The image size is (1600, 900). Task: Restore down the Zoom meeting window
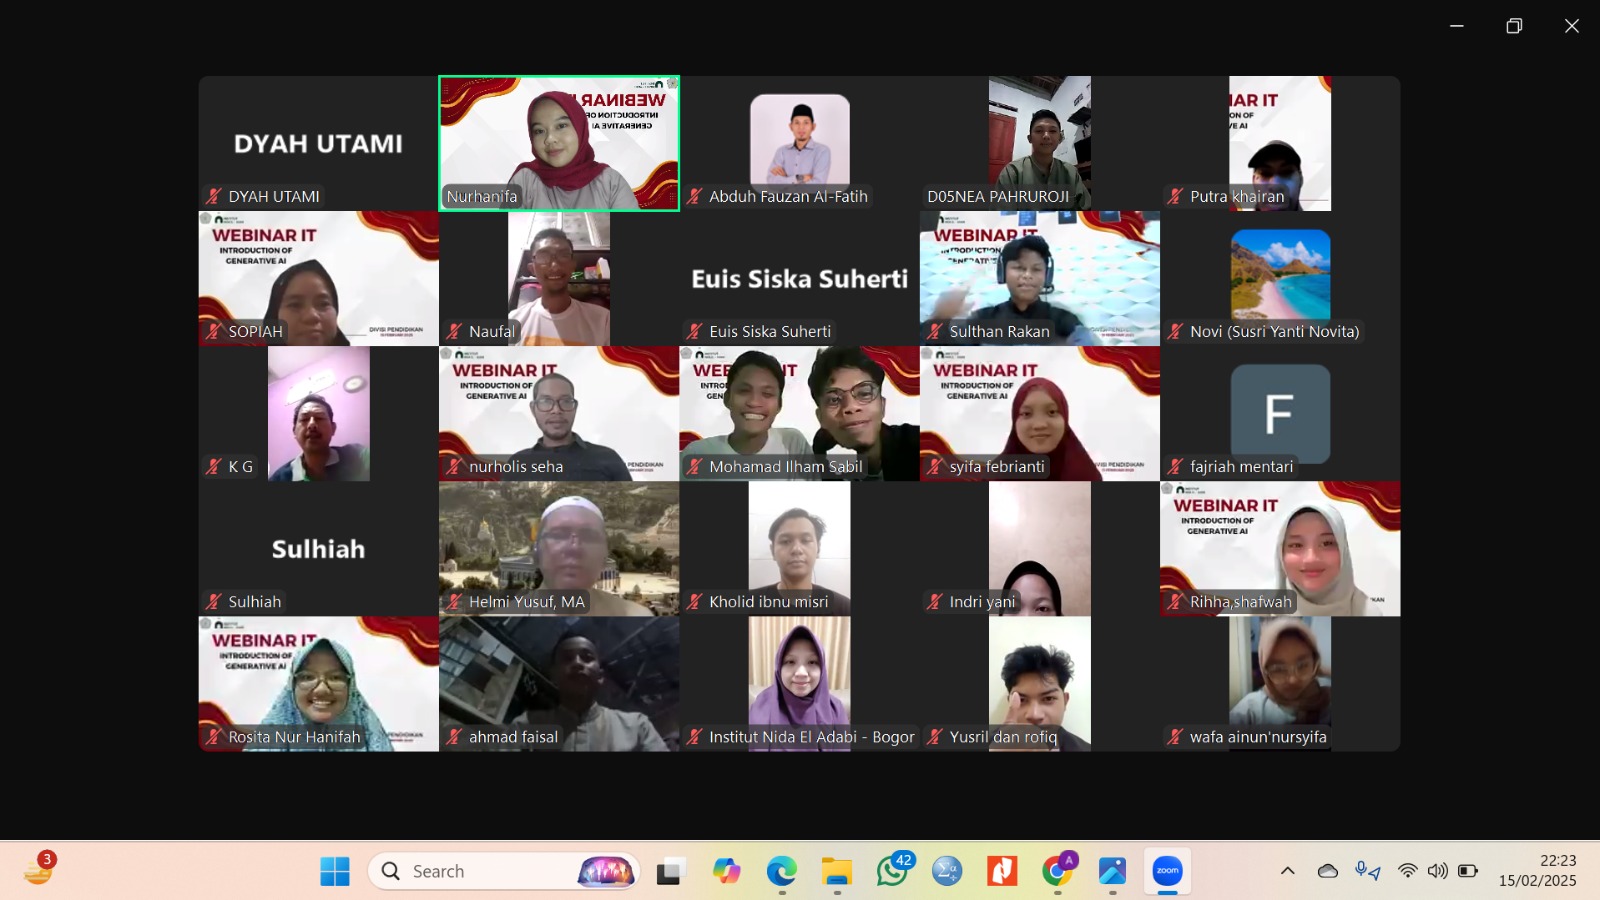pos(1514,26)
